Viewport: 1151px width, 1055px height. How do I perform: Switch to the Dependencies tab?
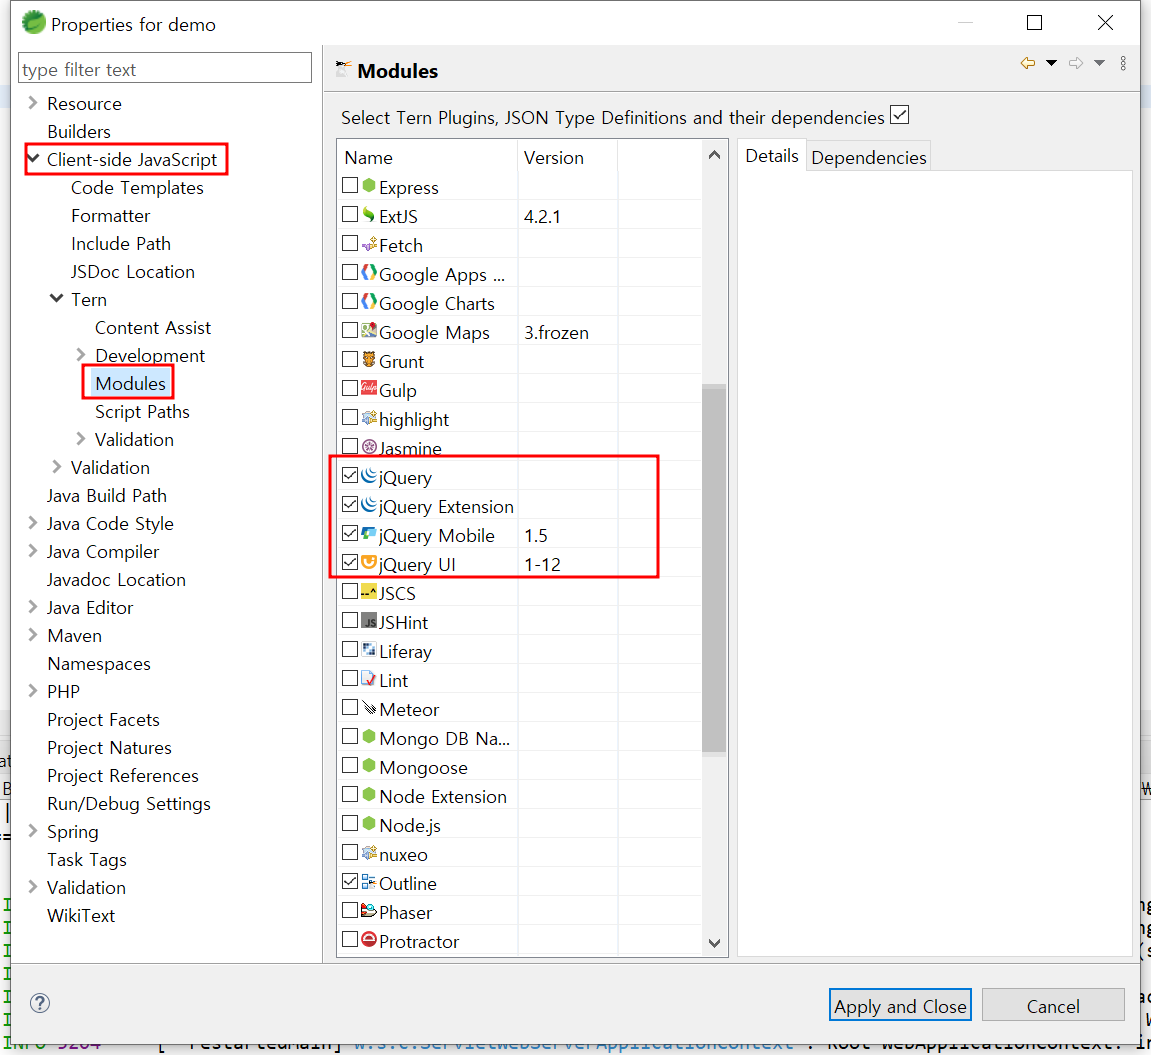(869, 158)
